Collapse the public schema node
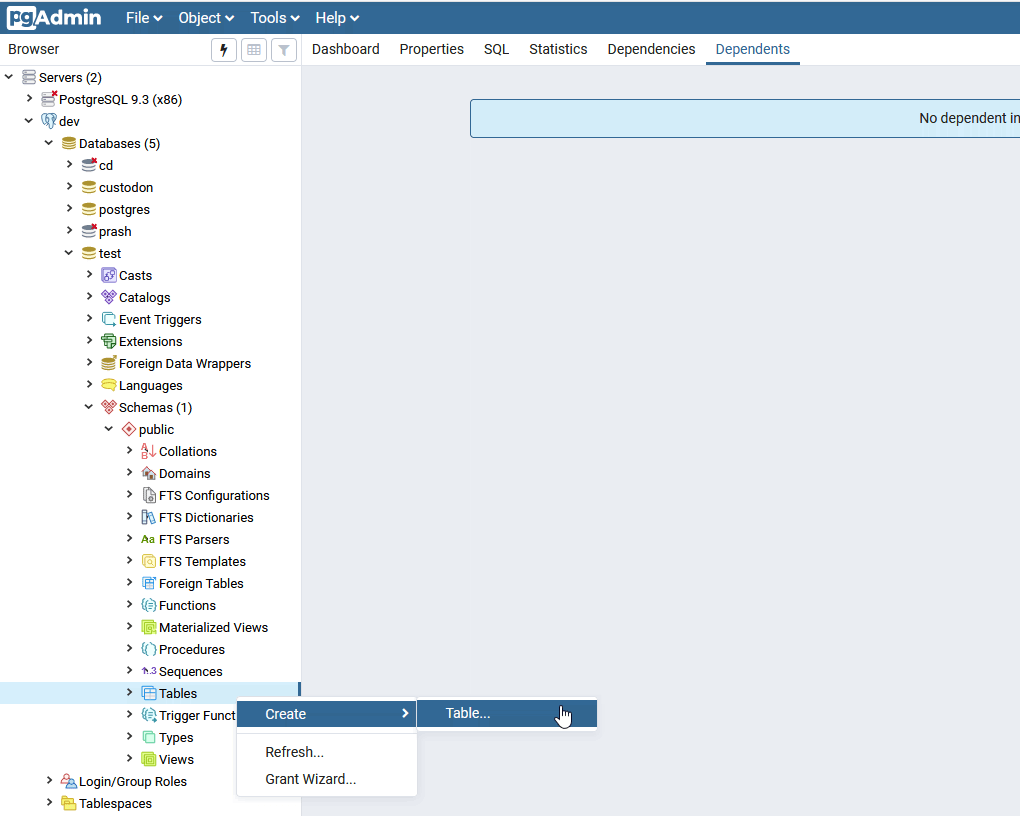 click(x=109, y=429)
